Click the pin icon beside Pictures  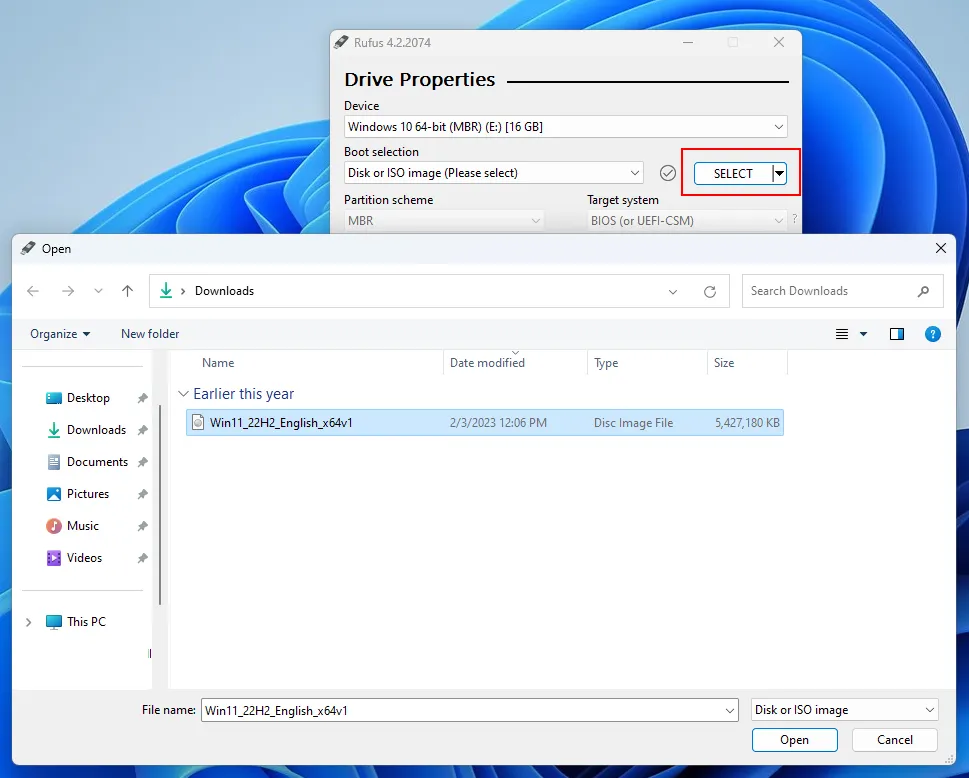point(143,494)
